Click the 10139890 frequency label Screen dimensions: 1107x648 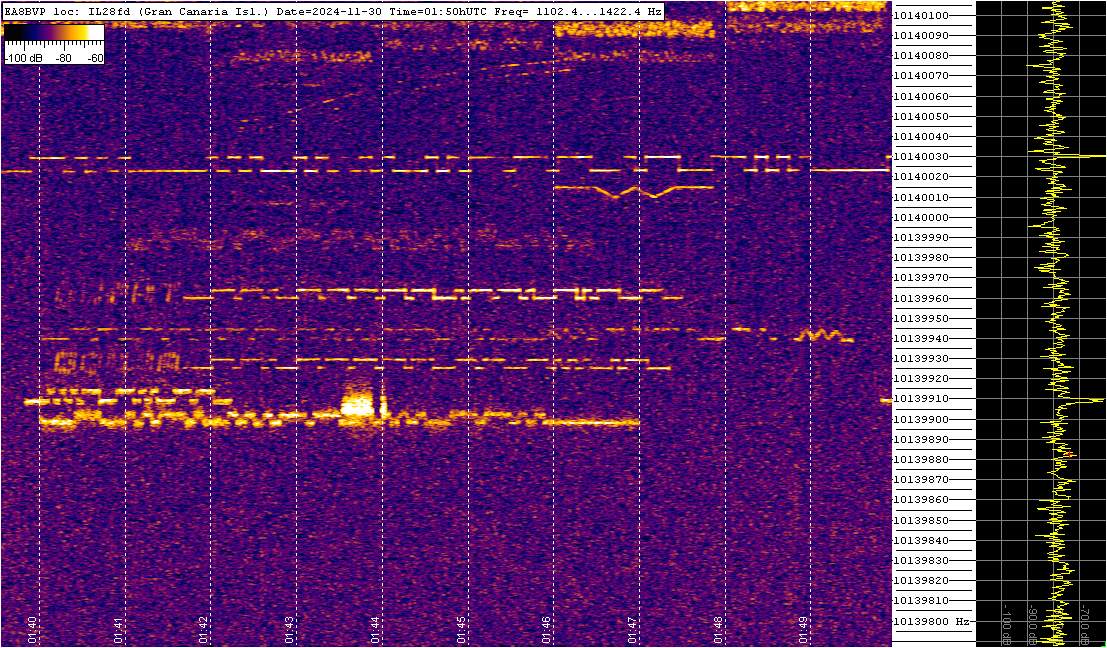pos(921,440)
